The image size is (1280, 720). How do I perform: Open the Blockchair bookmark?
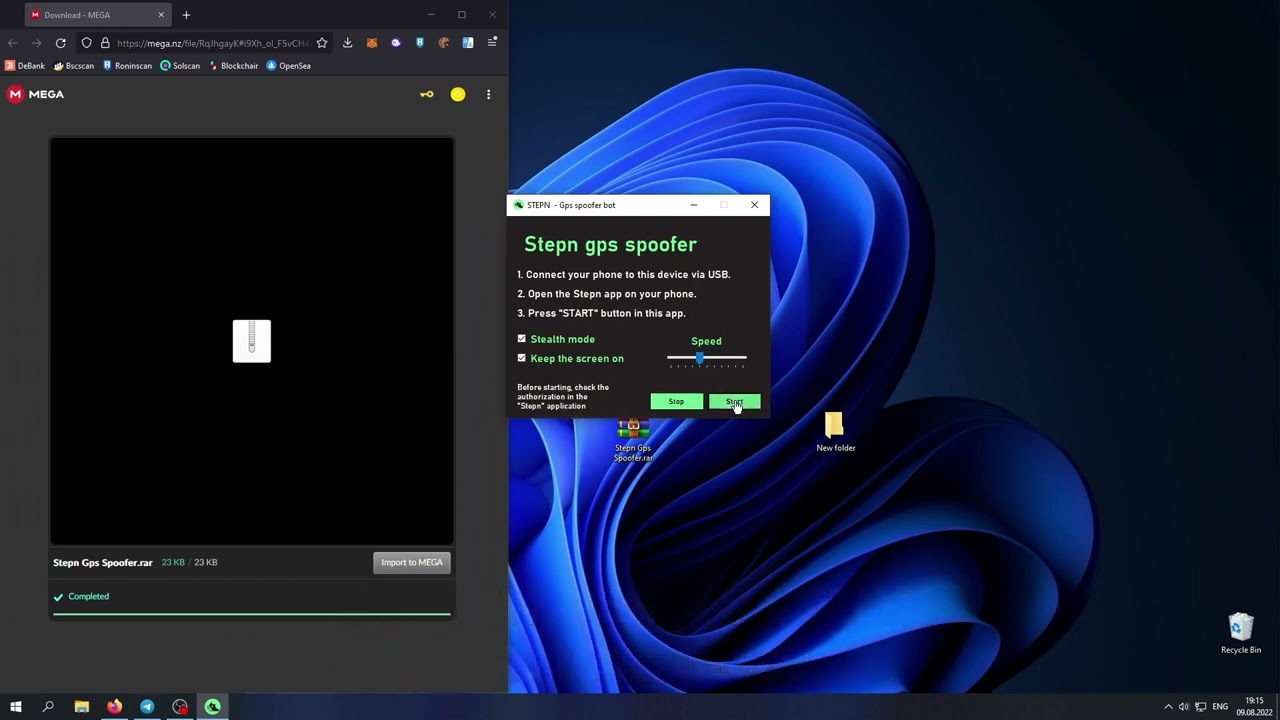(234, 66)
